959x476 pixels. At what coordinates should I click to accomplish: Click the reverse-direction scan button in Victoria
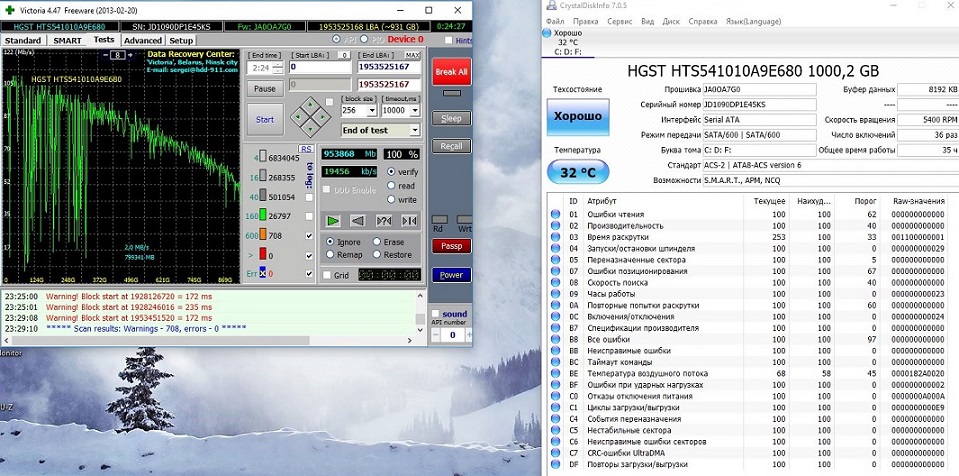click(358, 220)
